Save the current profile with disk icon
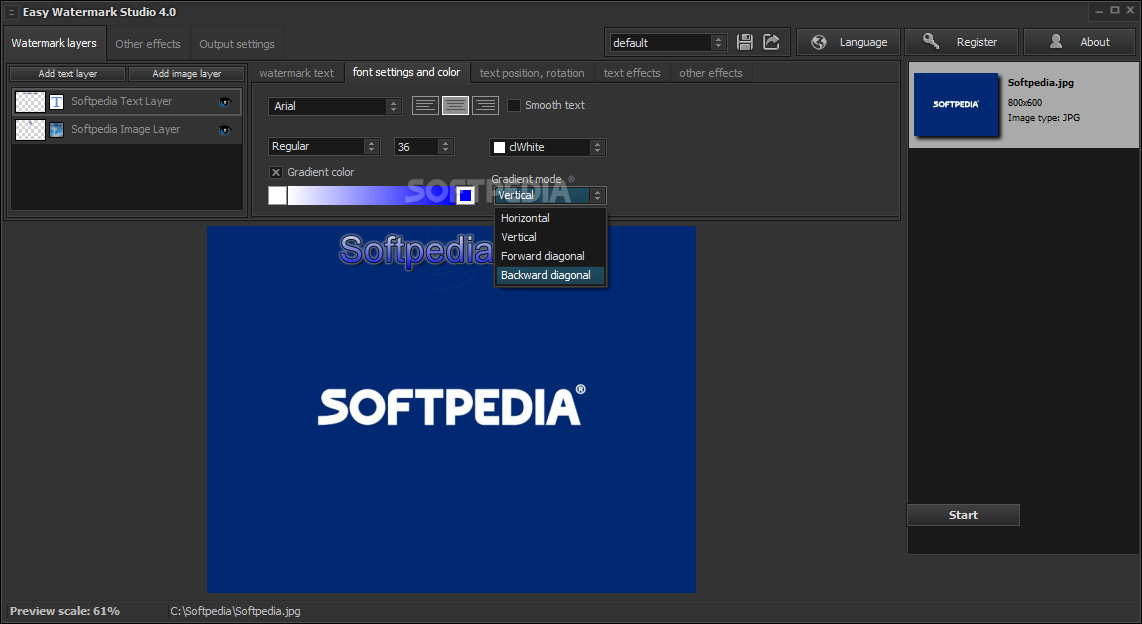The height and width of the screenshot is (624, 1142). click(x=744, y=42)
